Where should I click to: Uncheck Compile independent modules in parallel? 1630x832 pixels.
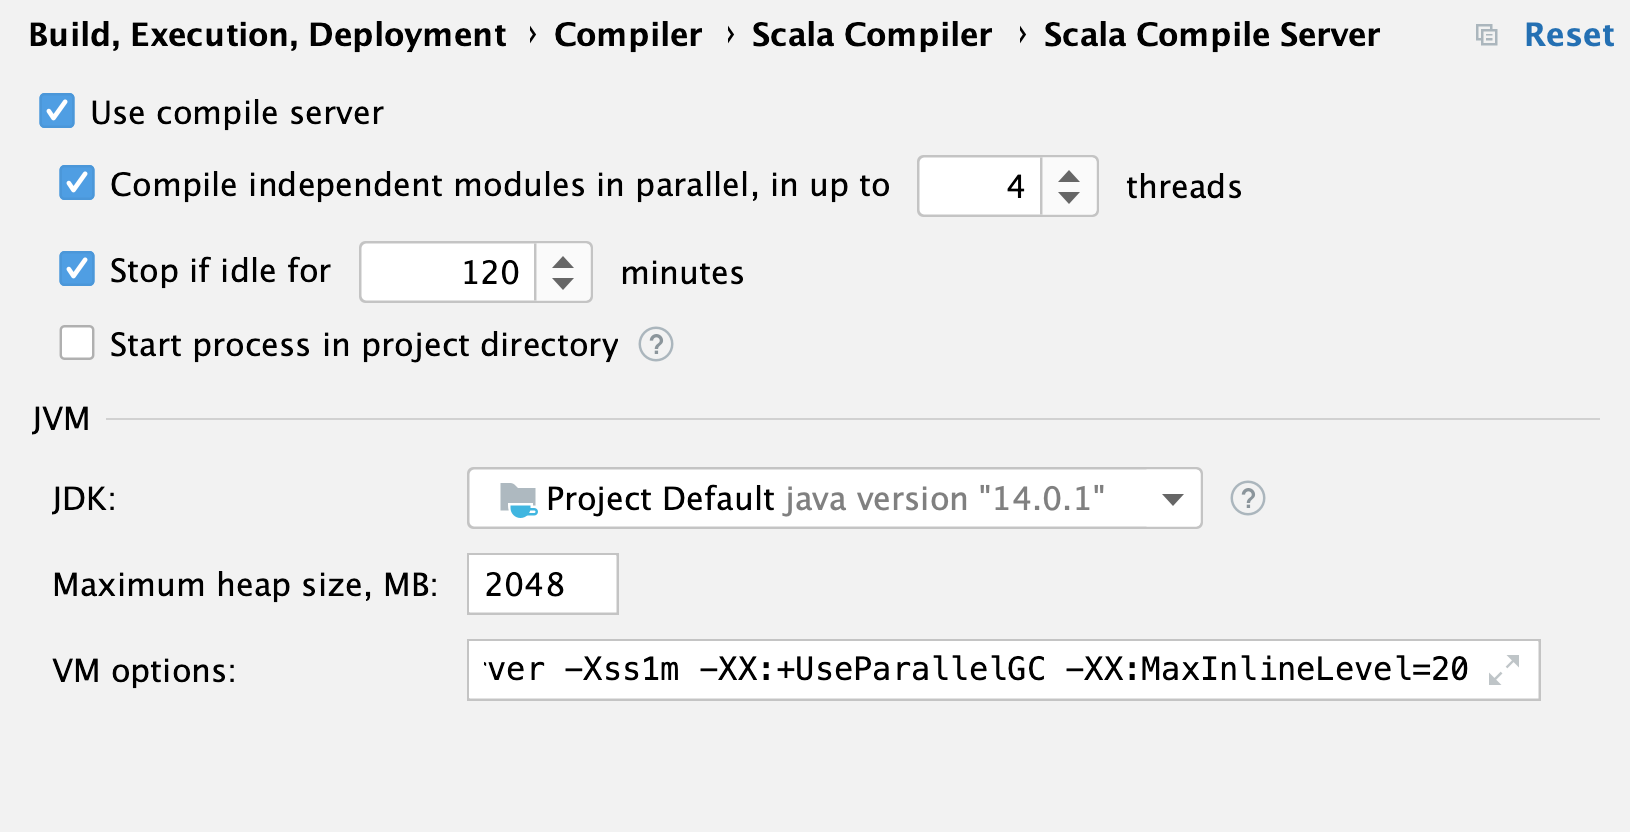tap(77, 183)
